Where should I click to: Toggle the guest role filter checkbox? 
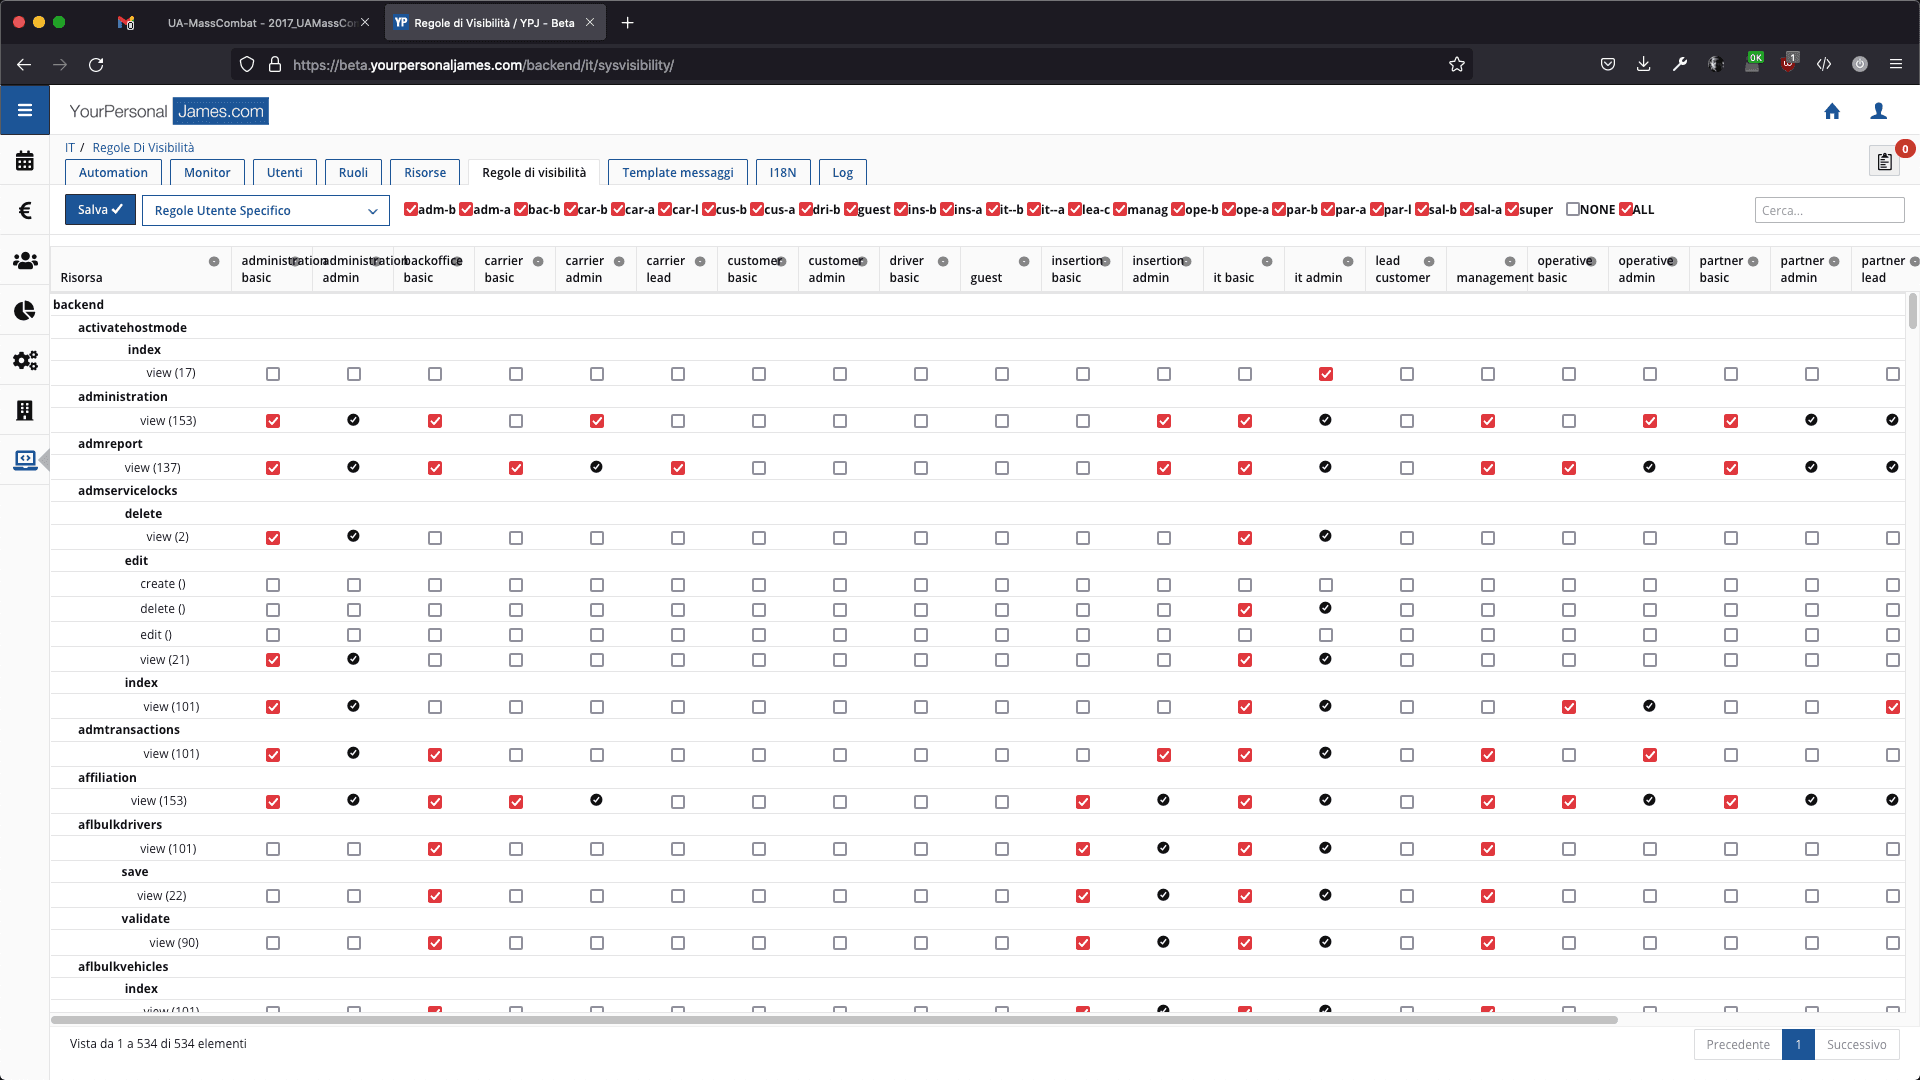click(851, 210)
